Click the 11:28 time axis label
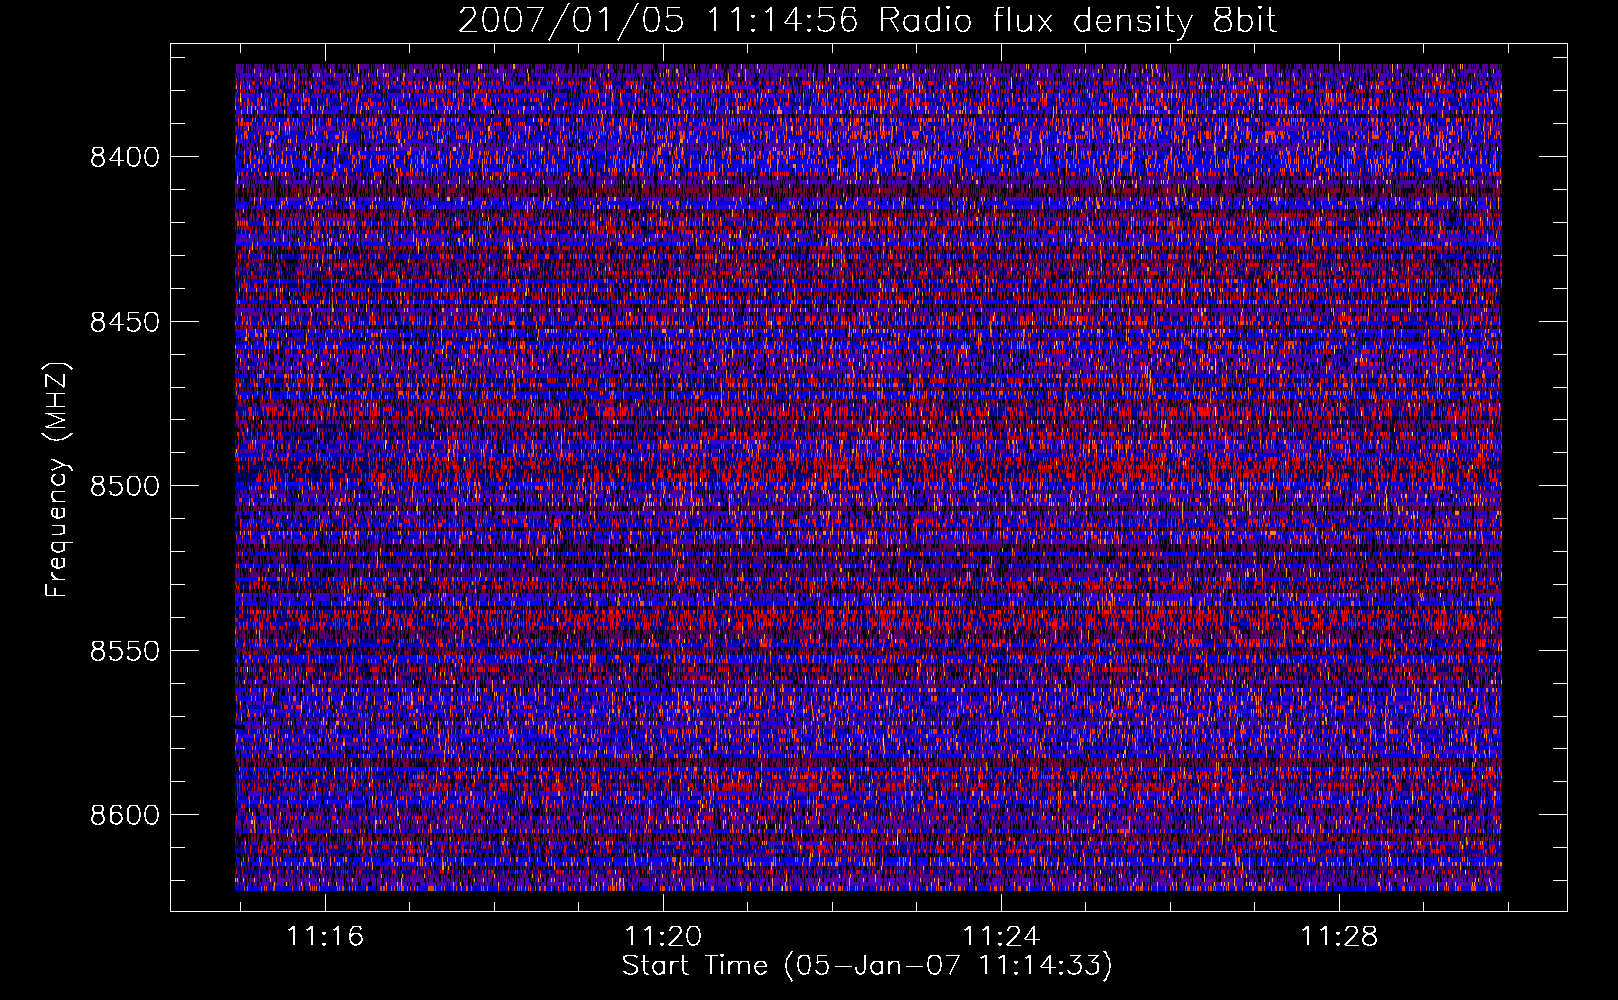 1339,937
